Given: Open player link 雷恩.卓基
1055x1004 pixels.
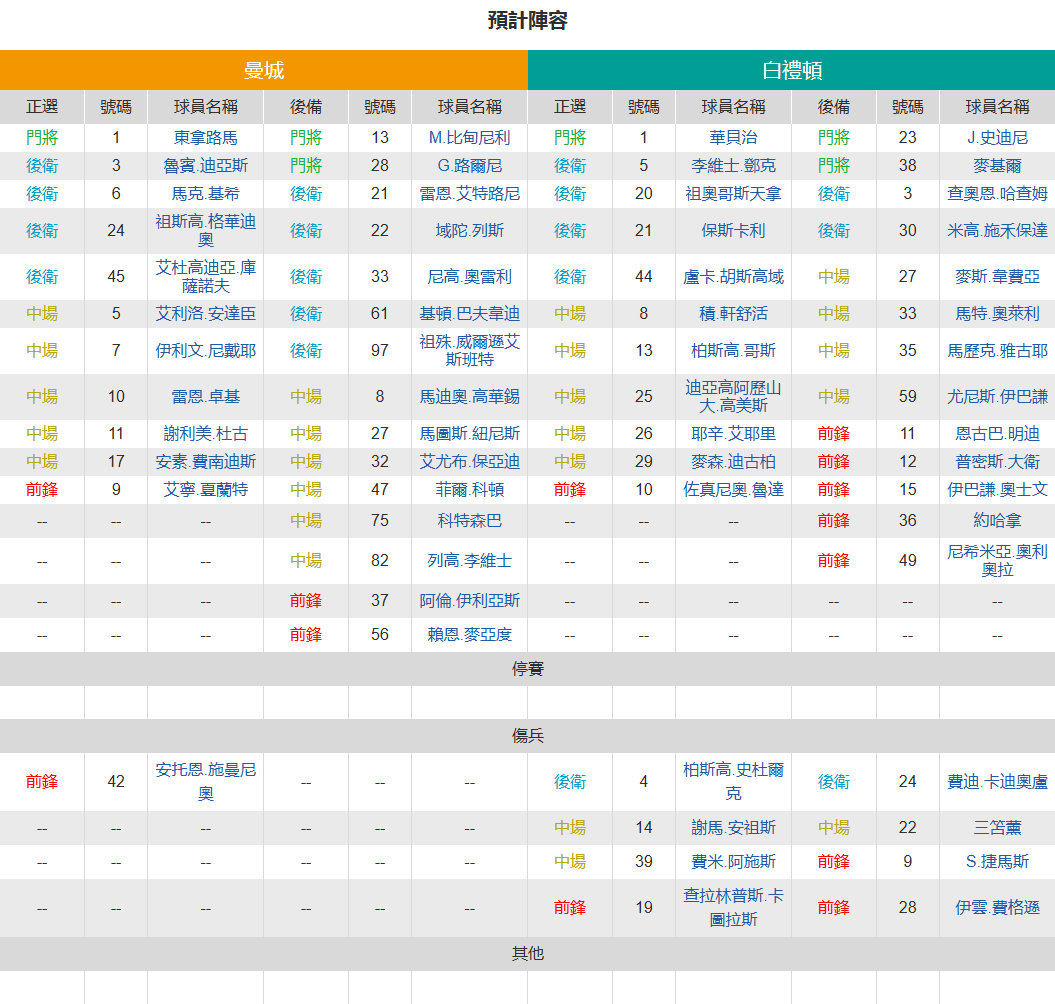Looking at the screenshot, I should 205,397.
